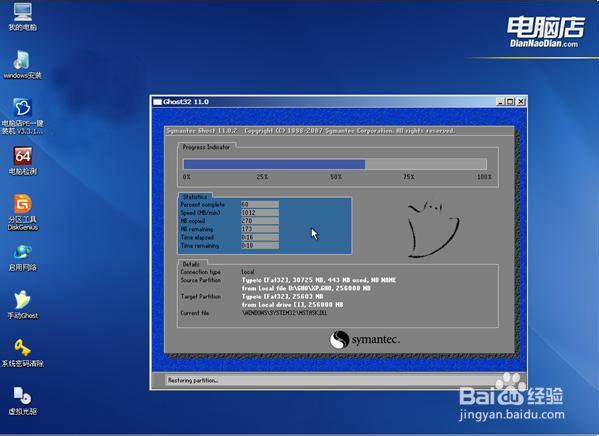Click the Time remaining value 0:10
The width and height of the screenshot is (599, 436).
(x=260, y=245)
